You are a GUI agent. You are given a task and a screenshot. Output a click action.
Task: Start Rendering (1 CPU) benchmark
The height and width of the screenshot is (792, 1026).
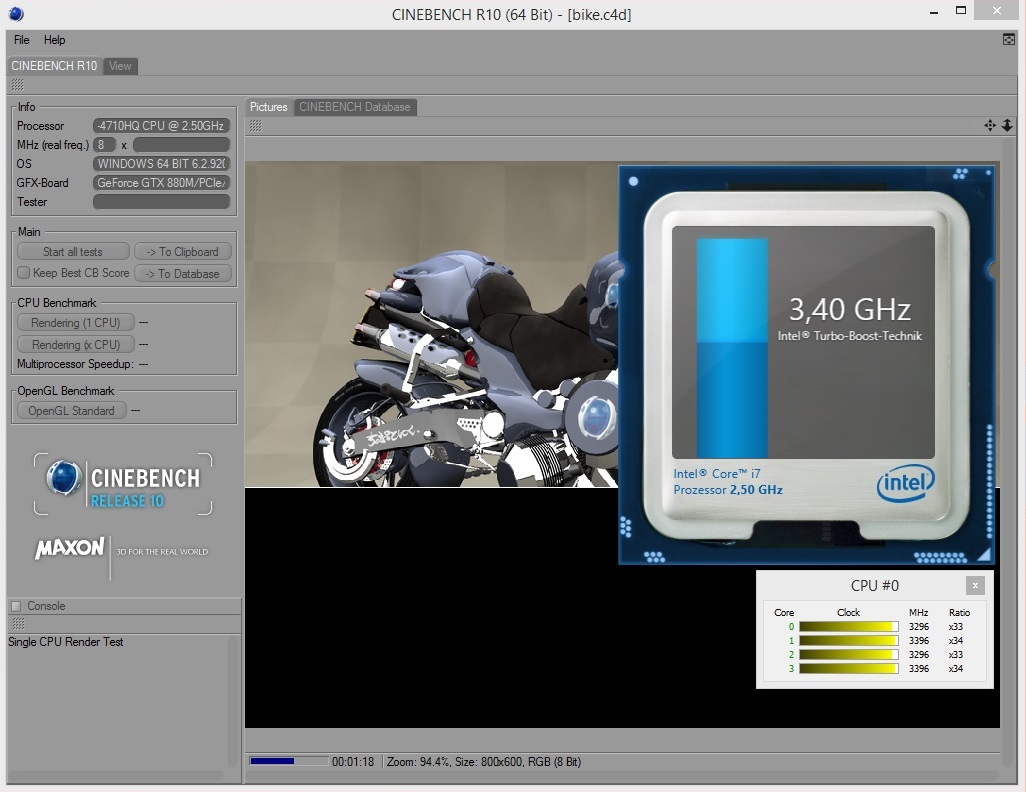[x=75, y=322]
